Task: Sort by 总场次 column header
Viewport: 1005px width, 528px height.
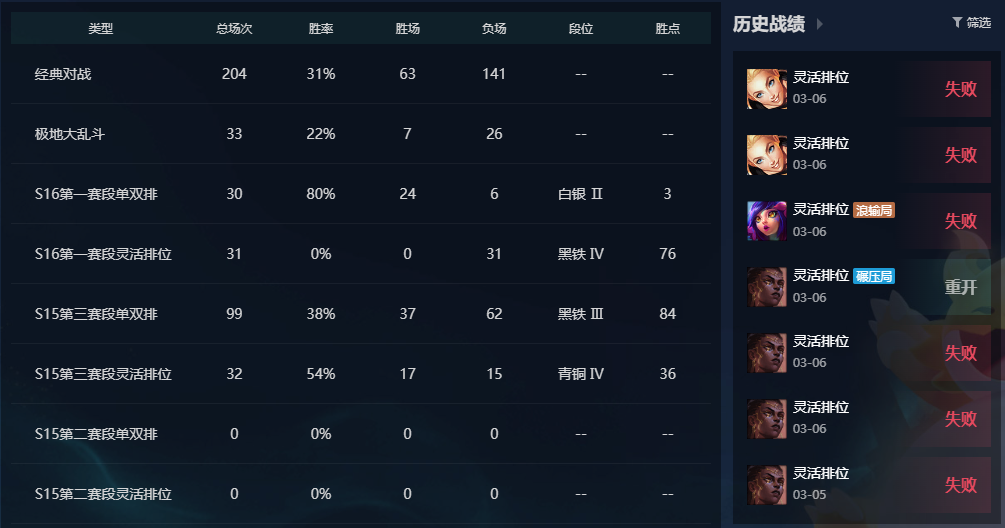Action: [x=234, y=29]
